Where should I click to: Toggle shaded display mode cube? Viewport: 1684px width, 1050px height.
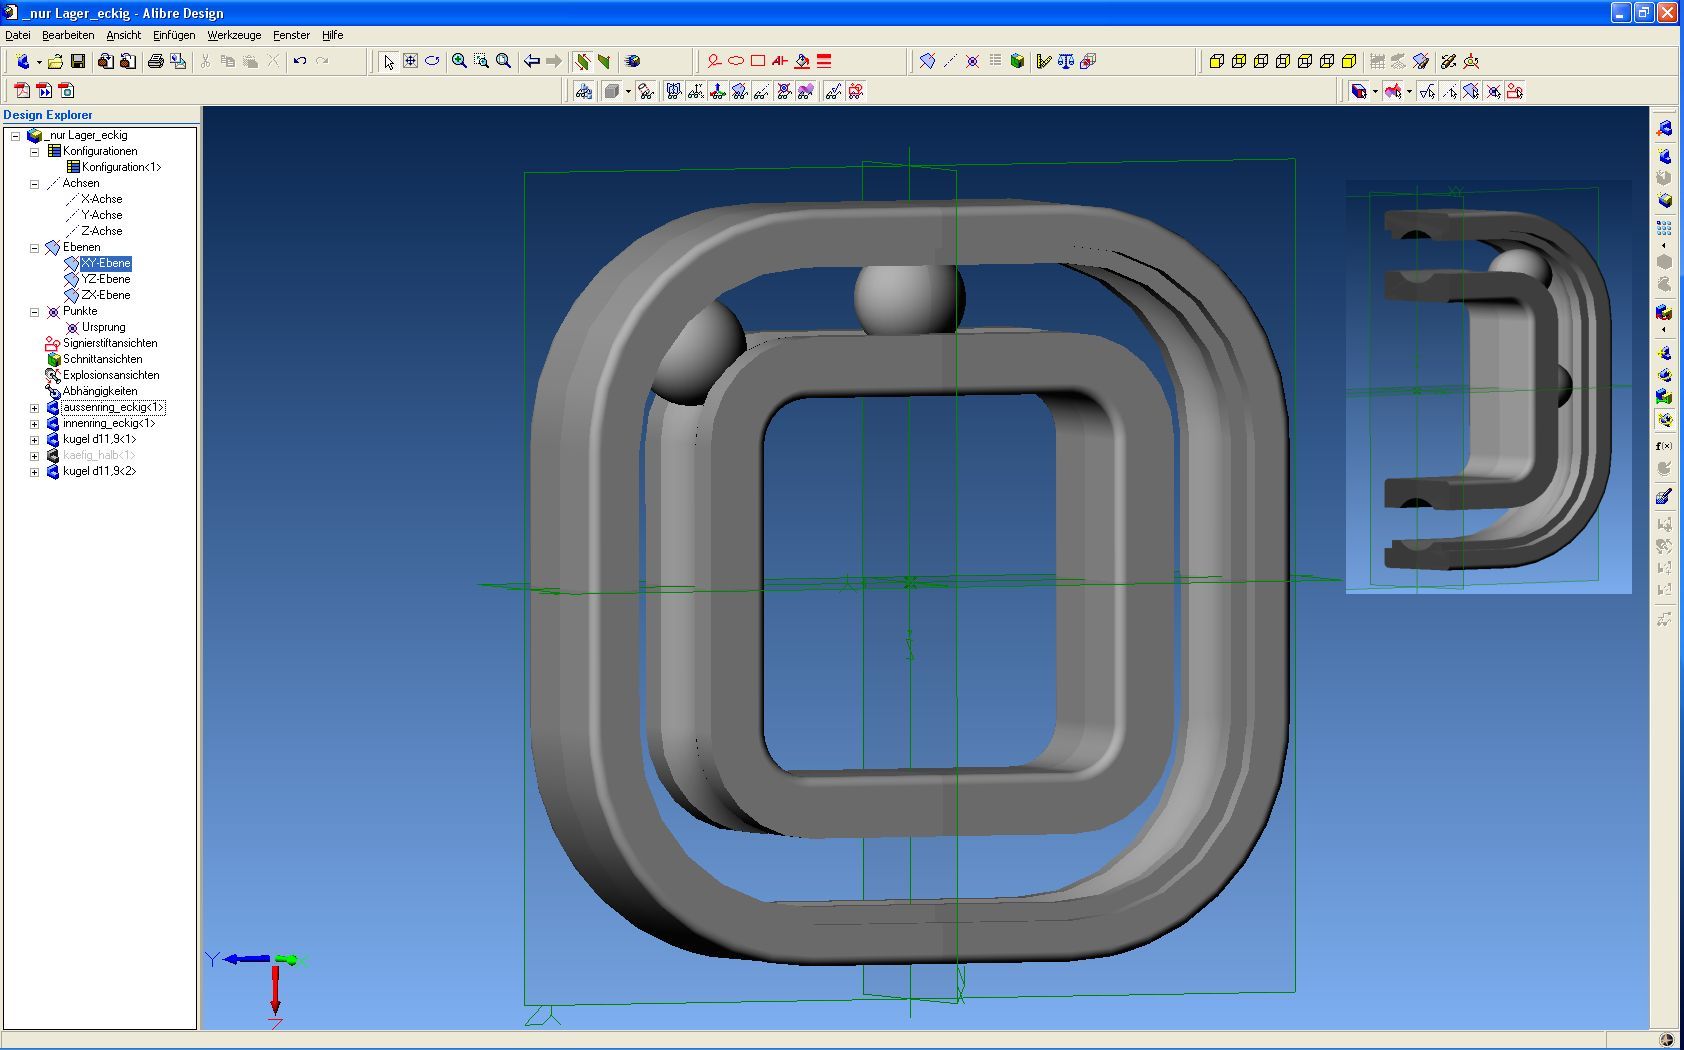(x=612, y=91)
